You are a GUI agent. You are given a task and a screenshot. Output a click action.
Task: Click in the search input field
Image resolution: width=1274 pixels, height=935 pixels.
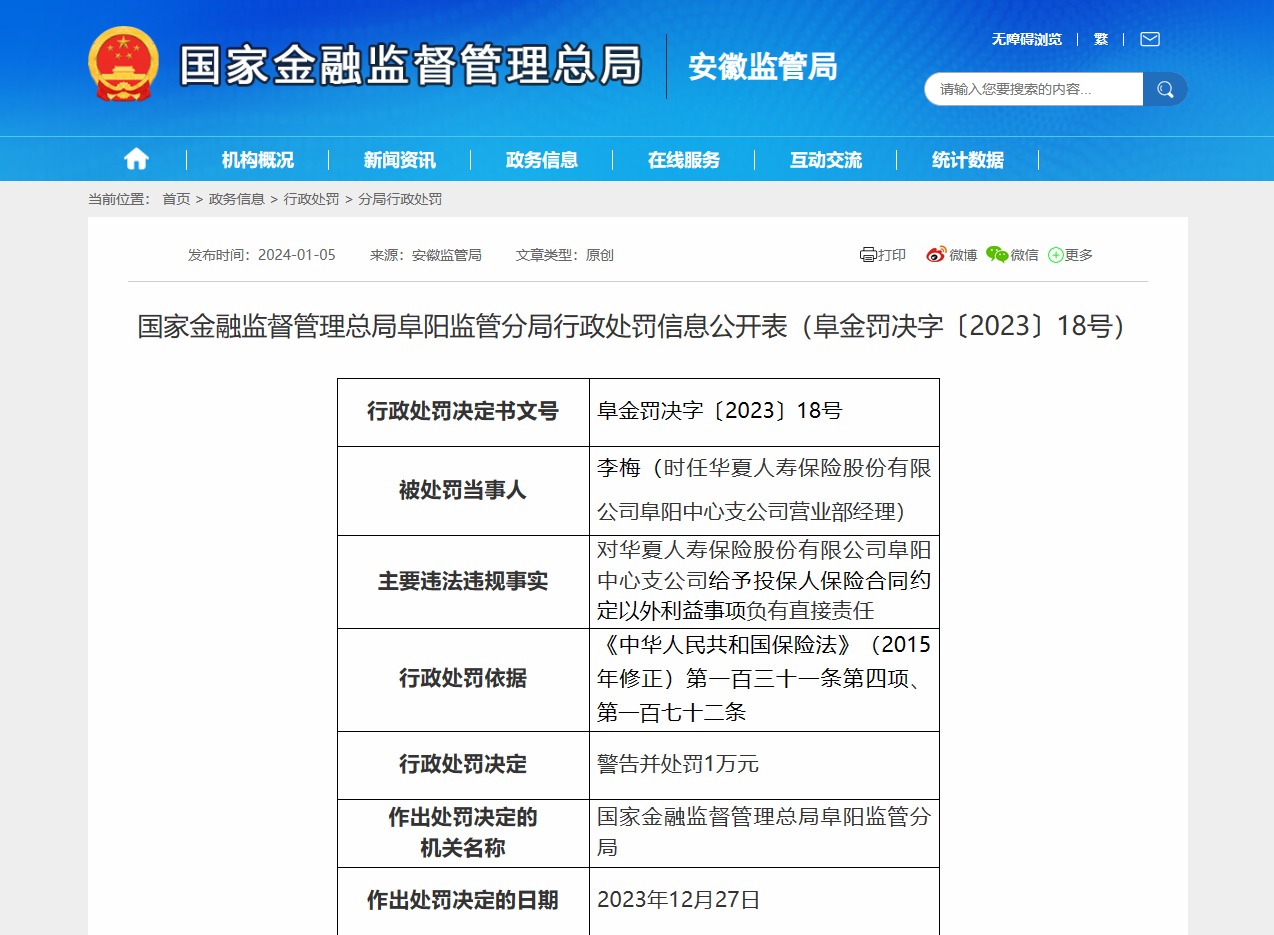pyautogui.click(x=1033, y=89)
